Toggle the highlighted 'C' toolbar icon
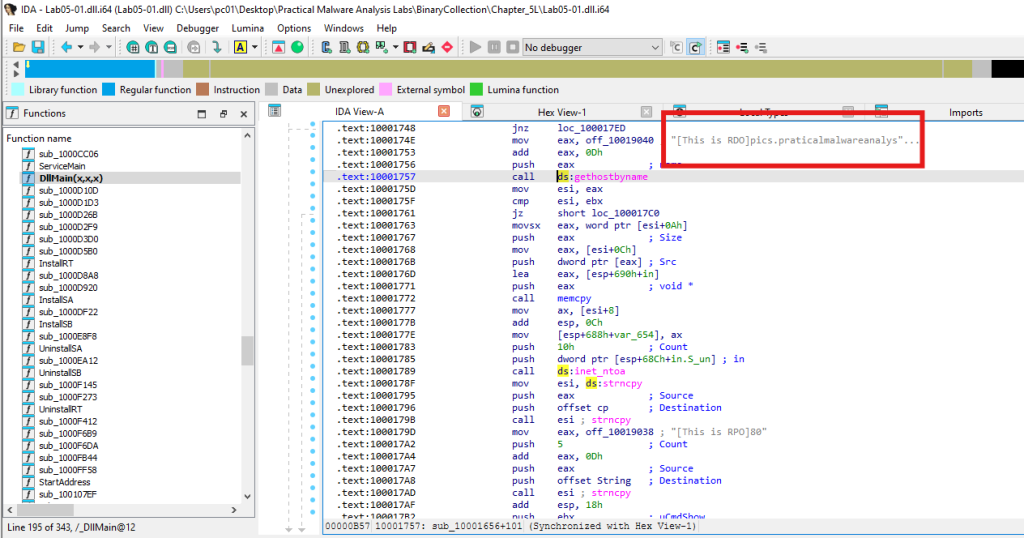The height and width of the screenshot is (538, 1024). tap(696, 48)
